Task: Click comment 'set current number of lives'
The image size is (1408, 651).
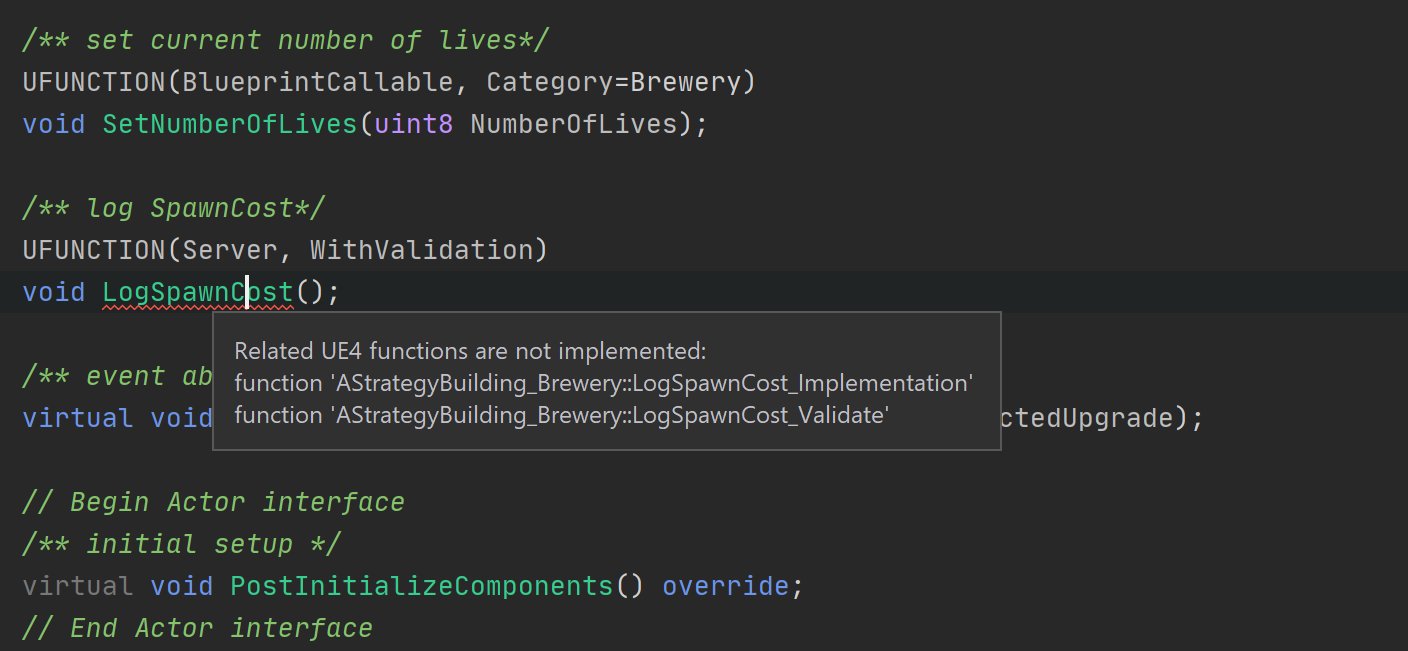Action: pyautogui.click(x=286, y=40)
